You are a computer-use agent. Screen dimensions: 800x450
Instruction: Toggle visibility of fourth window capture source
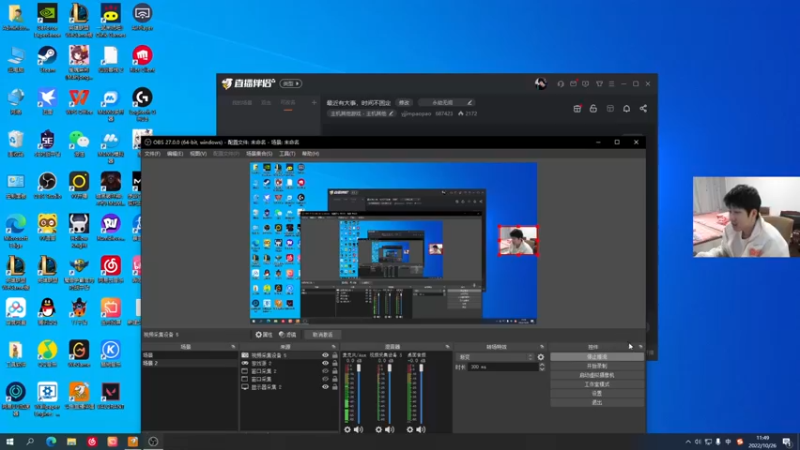pos(325,379)
